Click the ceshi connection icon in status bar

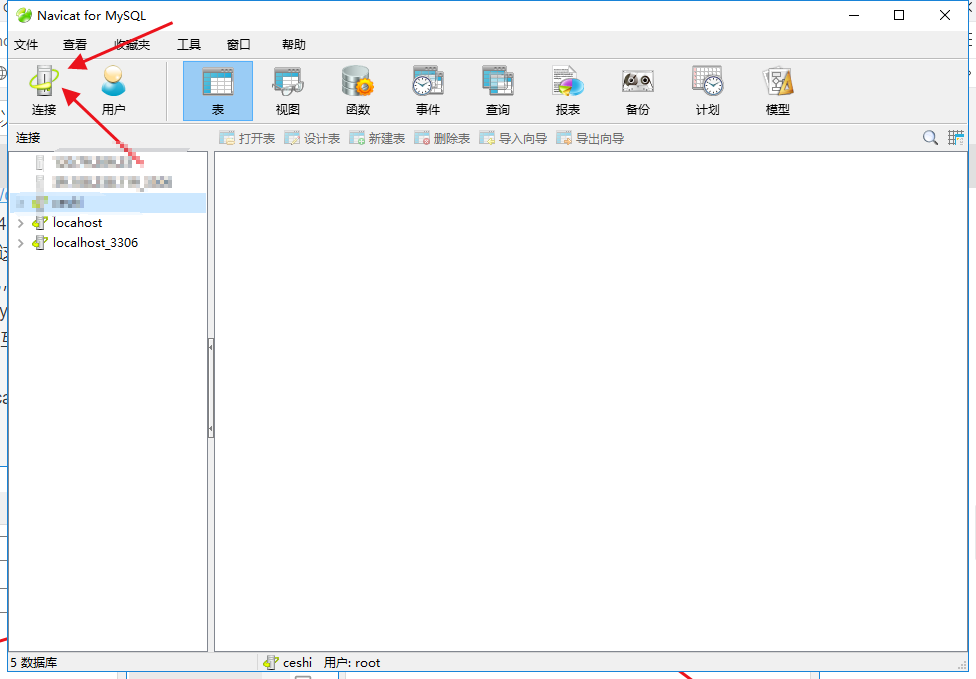270,663
